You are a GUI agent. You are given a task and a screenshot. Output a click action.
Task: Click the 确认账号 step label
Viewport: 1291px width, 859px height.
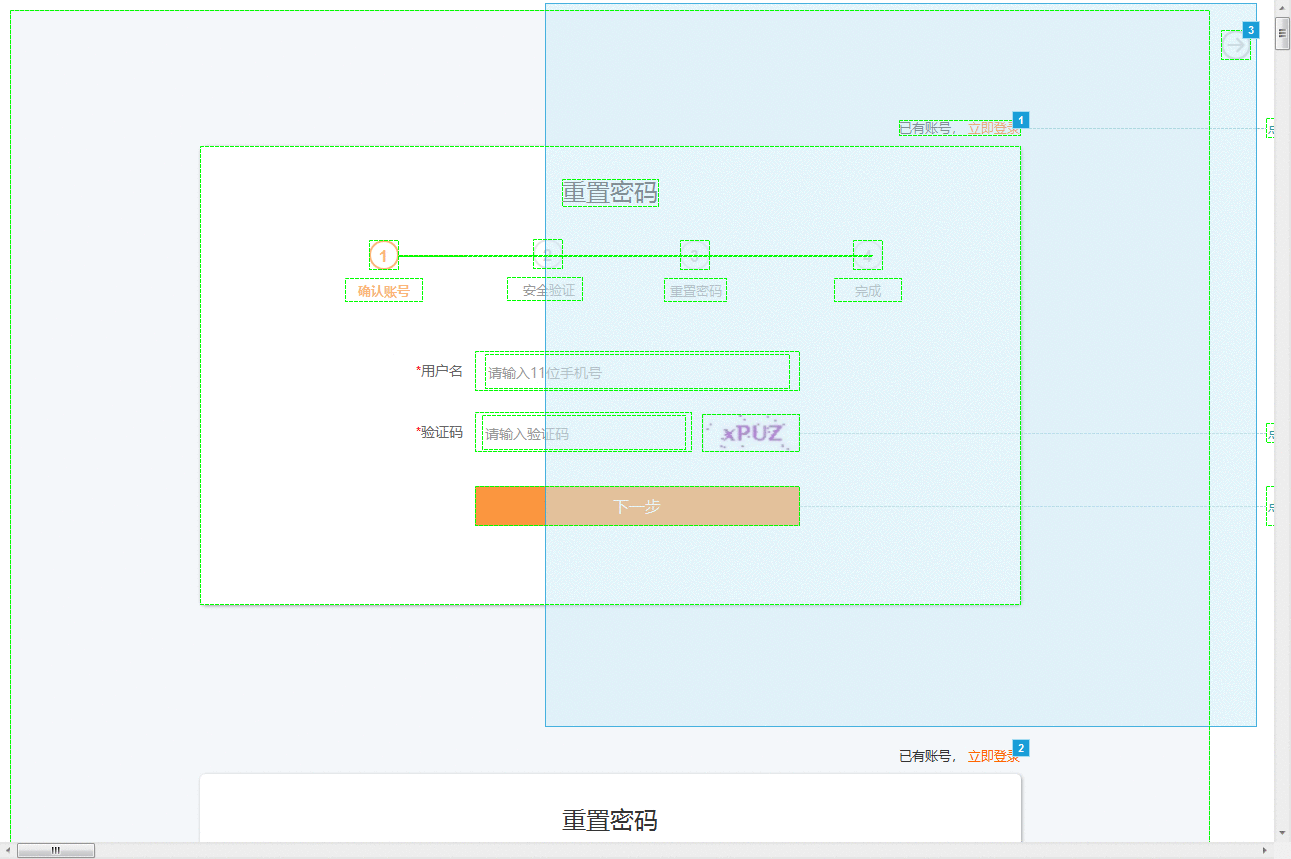tap(384, 291)
